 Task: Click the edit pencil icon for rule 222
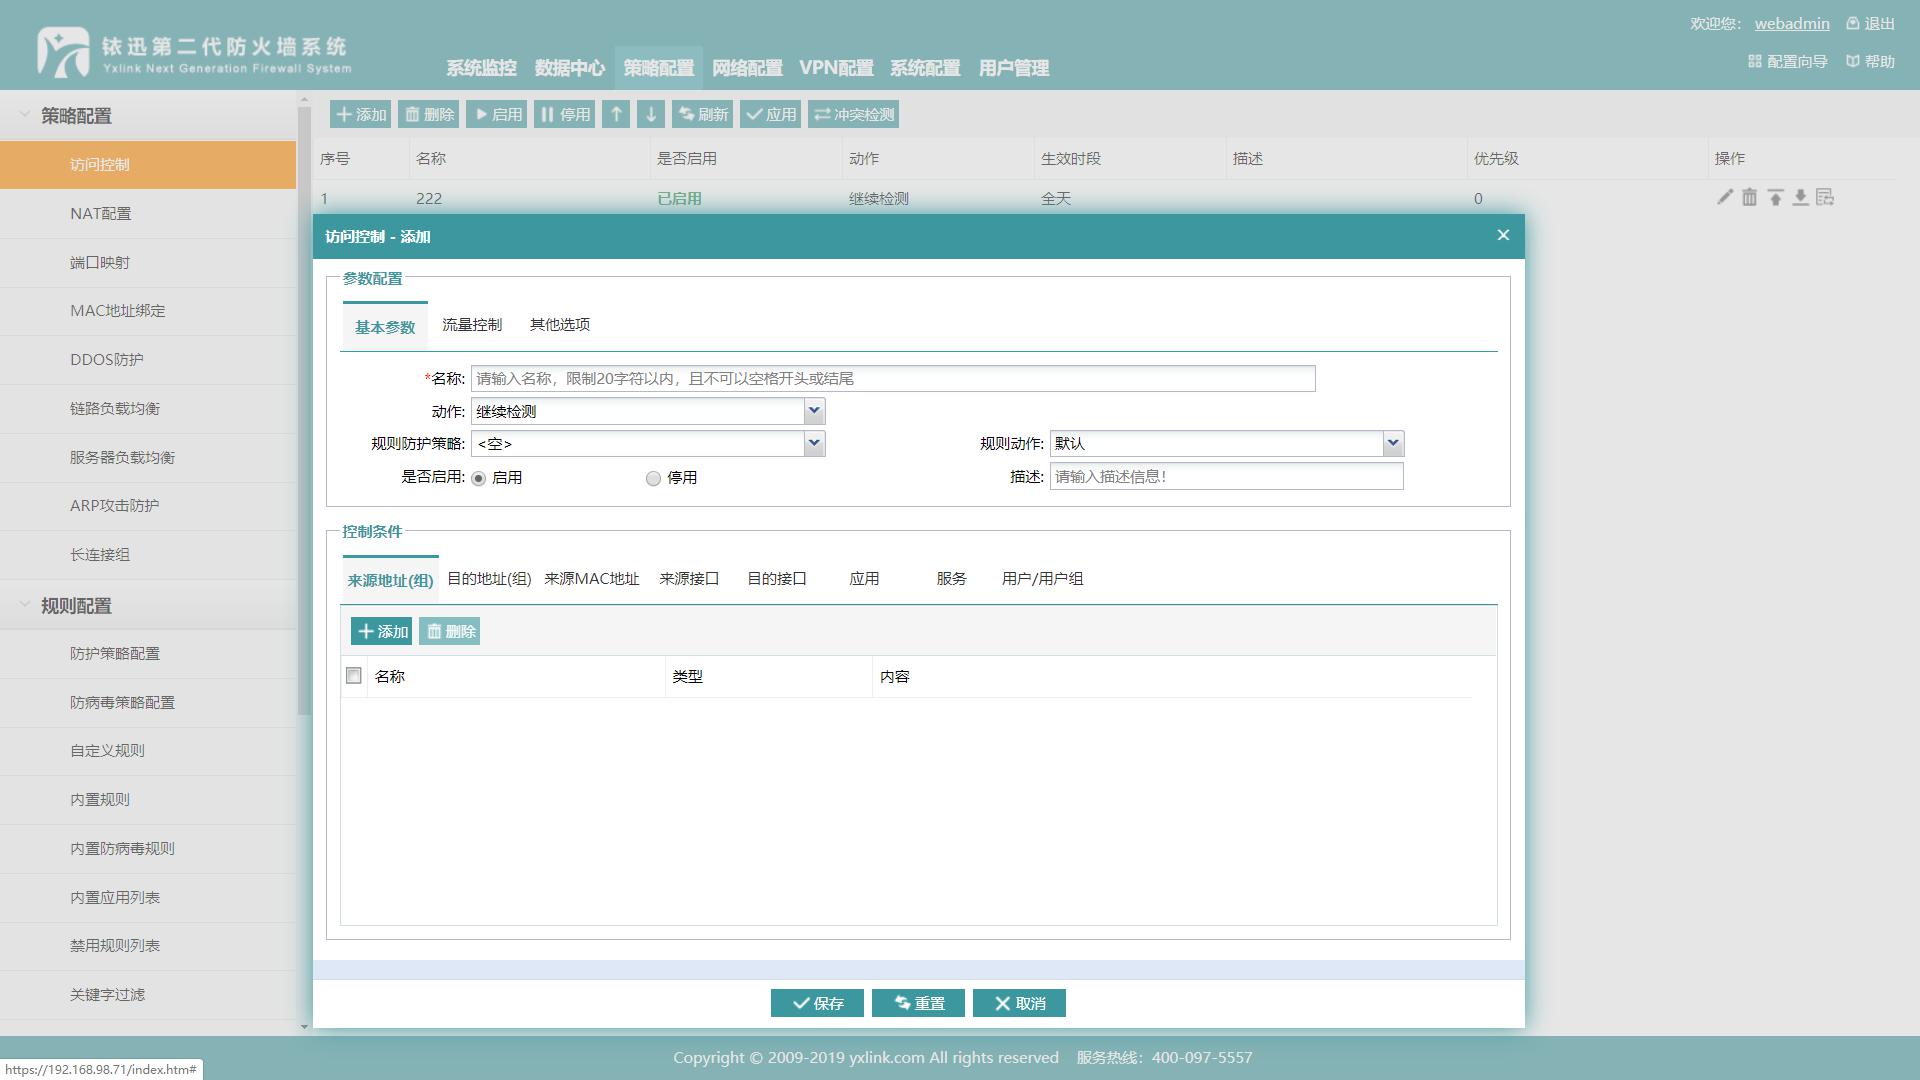pyautogui.click(x=1724, y=197)
